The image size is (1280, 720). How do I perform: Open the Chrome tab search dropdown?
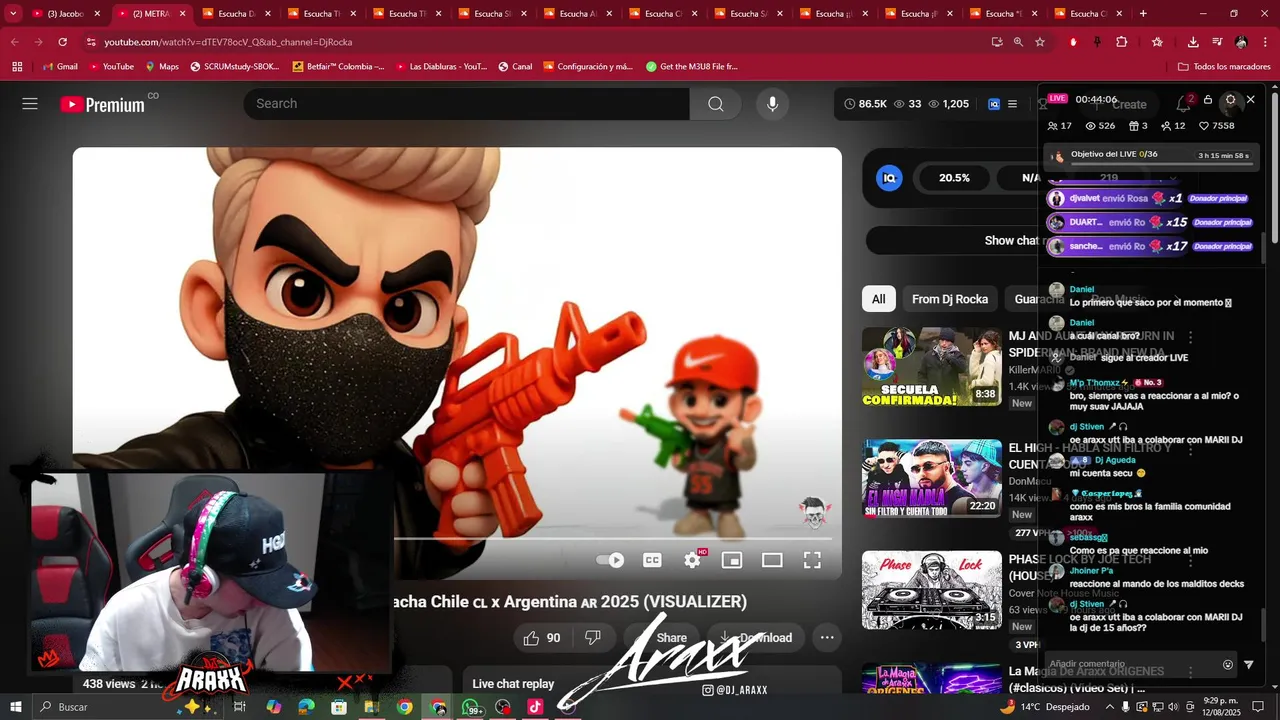click(x=13, y=13)
